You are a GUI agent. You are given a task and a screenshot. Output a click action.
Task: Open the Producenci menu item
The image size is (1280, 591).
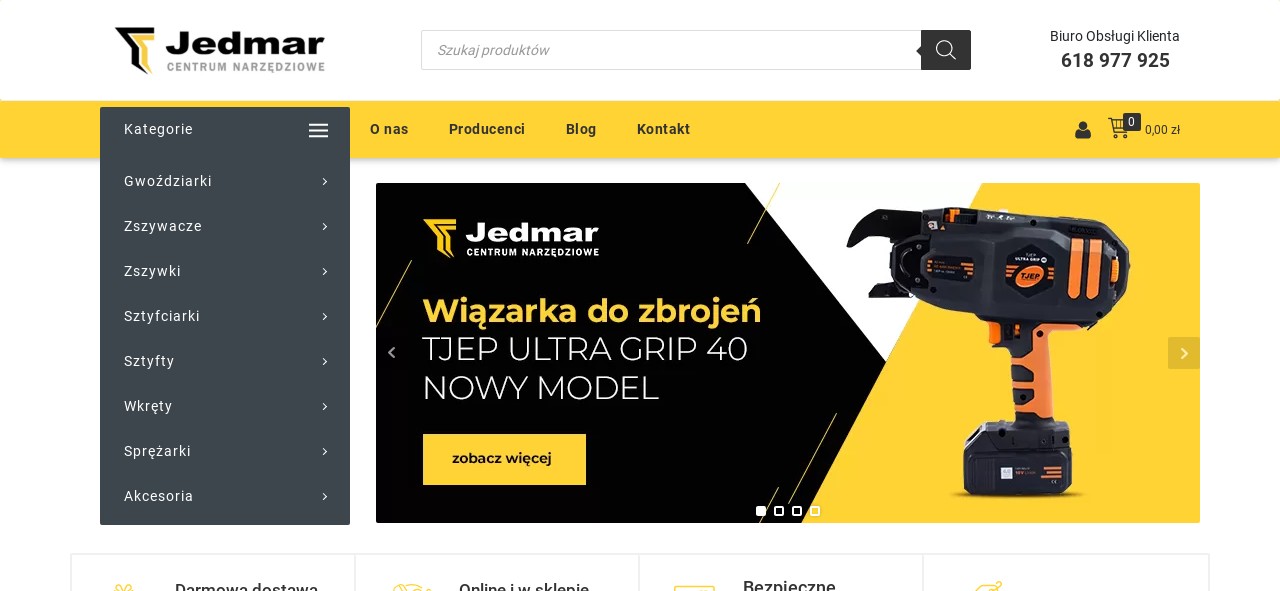tap(487, 129)
